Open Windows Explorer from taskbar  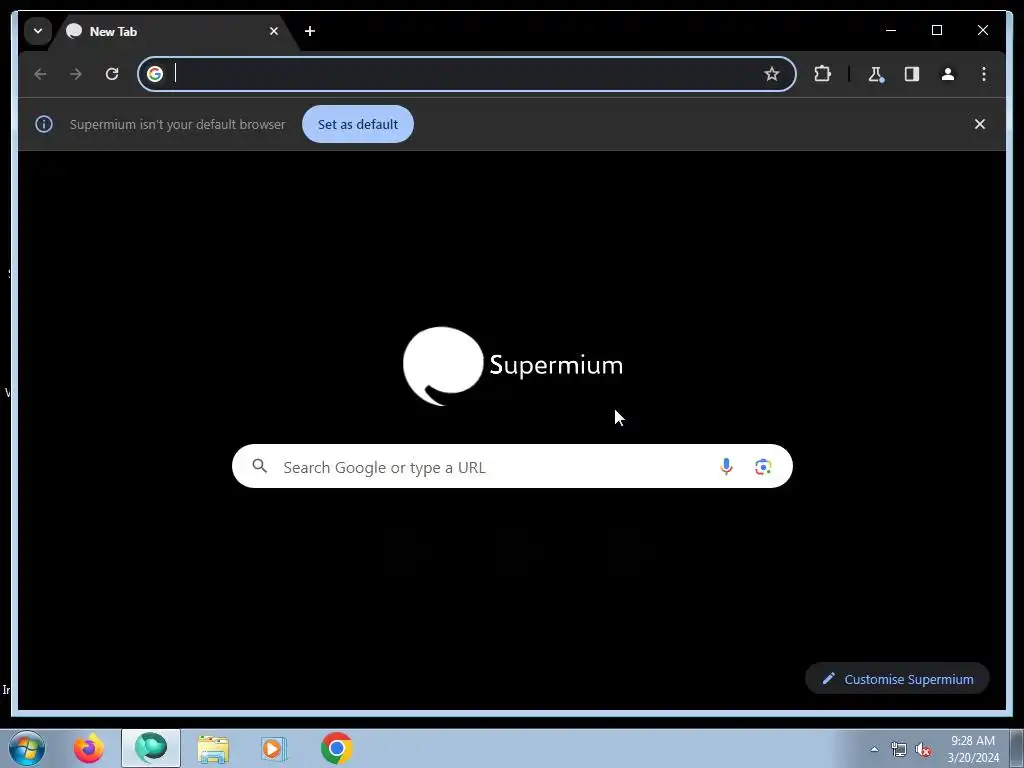[213, 749]
